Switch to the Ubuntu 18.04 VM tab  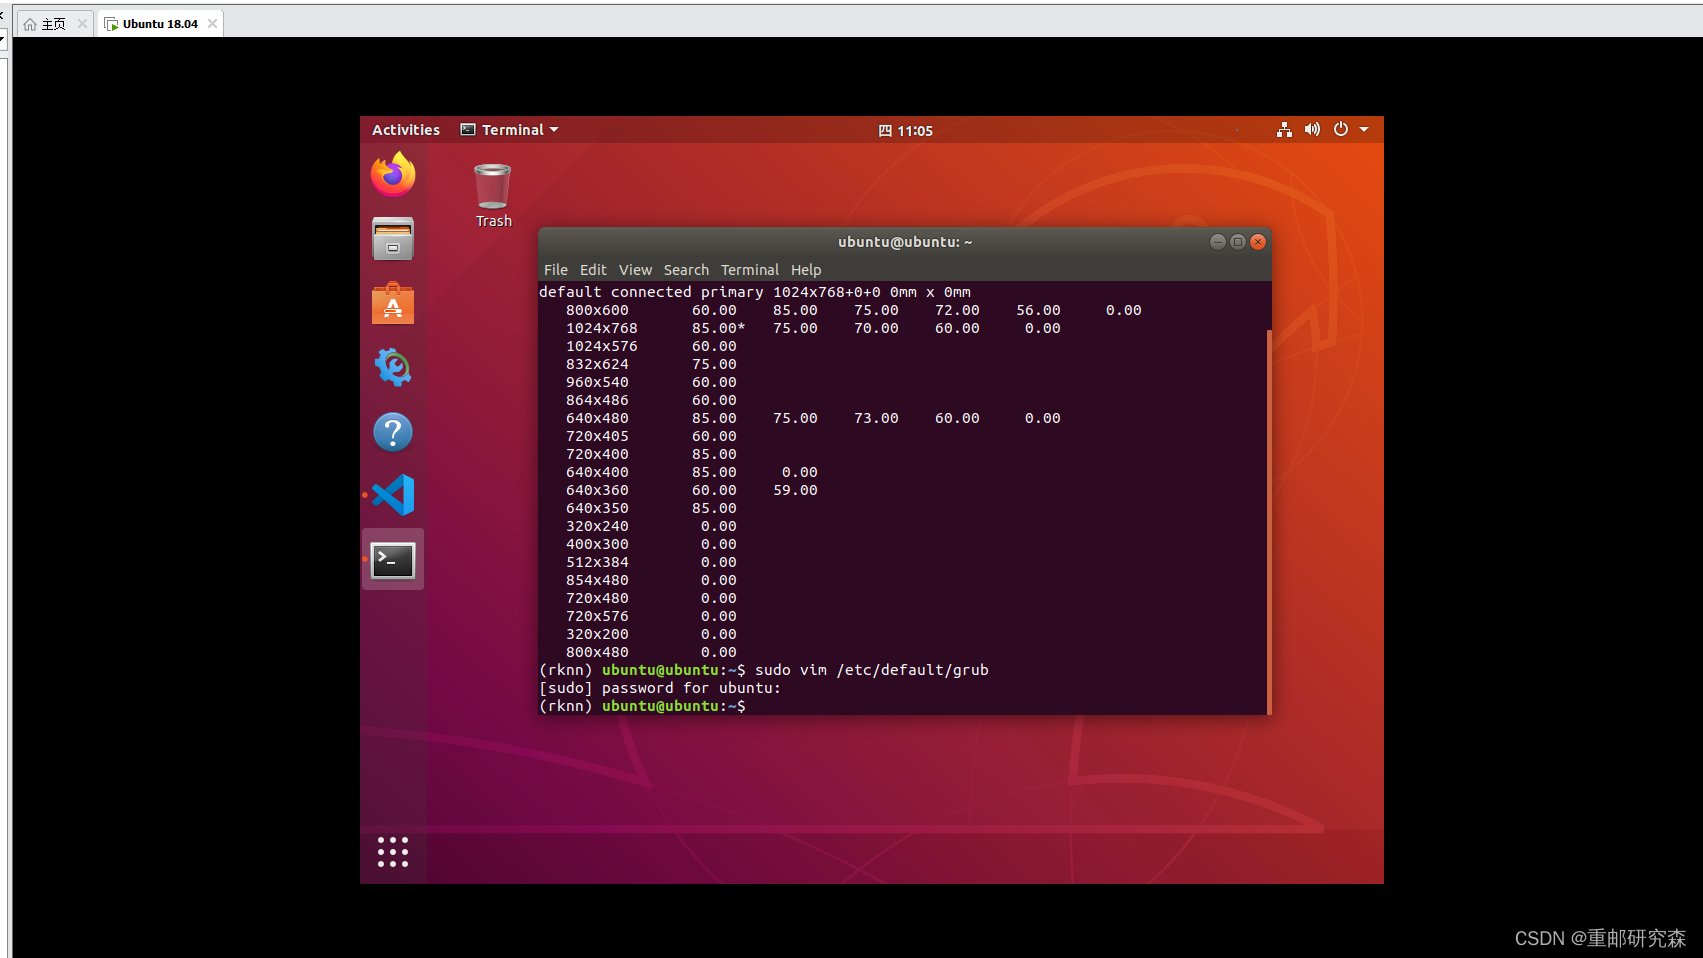click(x=160, y=24)
